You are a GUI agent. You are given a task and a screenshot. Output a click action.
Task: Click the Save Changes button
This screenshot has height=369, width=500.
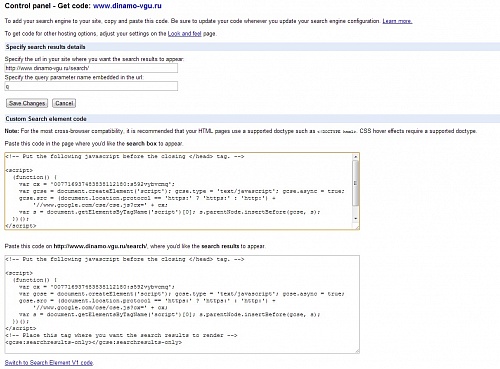pos(27,103)
